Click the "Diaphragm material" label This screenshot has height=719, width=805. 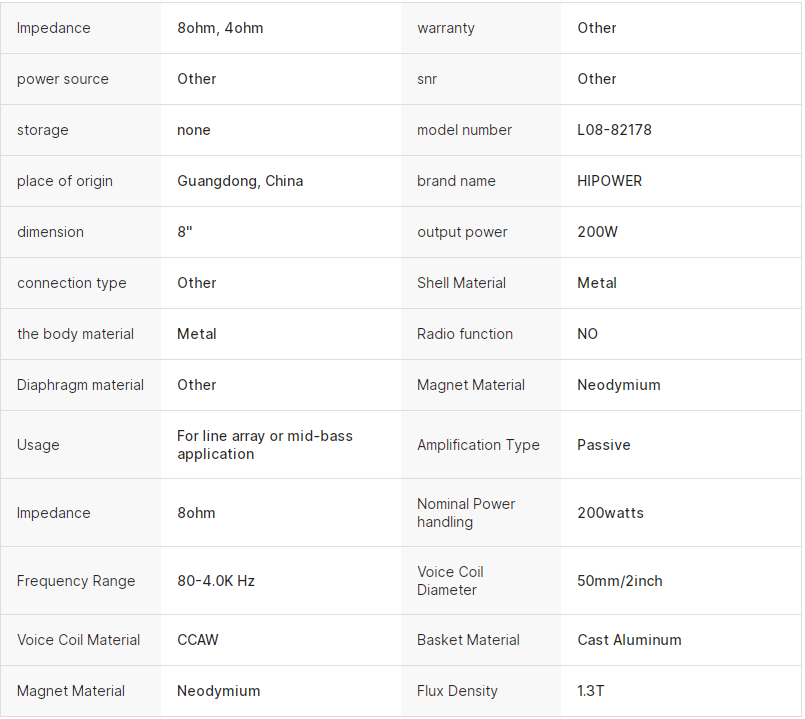[x=80, y=385]
